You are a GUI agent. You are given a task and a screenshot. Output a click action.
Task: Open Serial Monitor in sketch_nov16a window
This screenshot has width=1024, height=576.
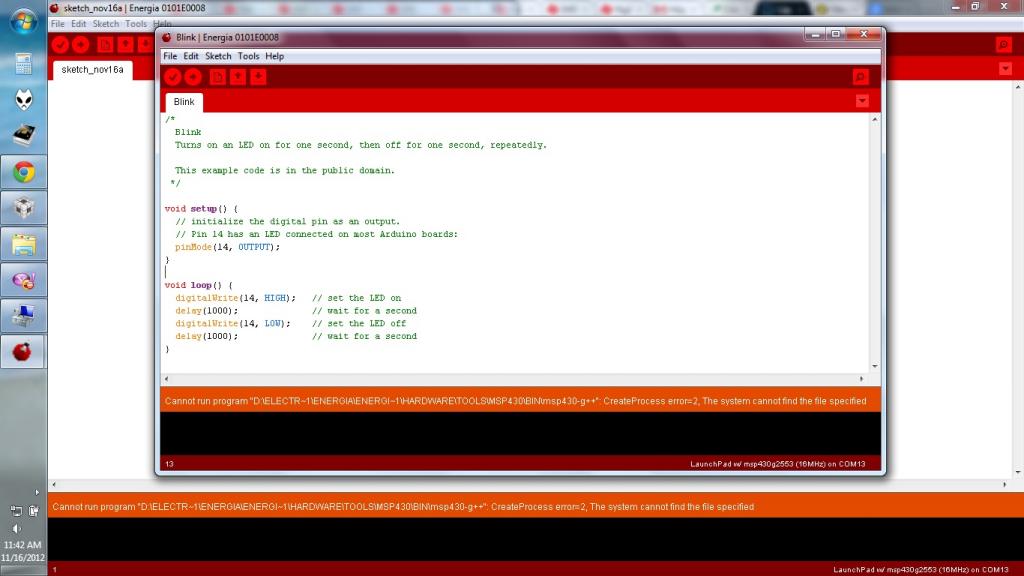pos(1004,44)
